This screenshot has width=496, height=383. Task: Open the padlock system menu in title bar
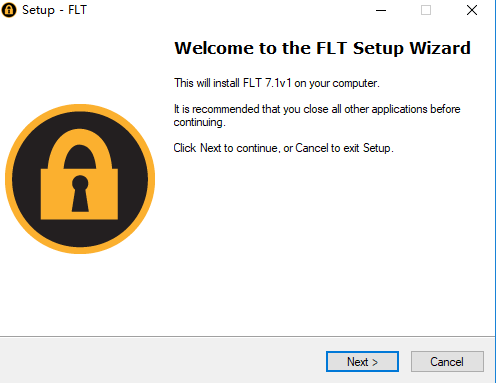click(x=9, y=10)
